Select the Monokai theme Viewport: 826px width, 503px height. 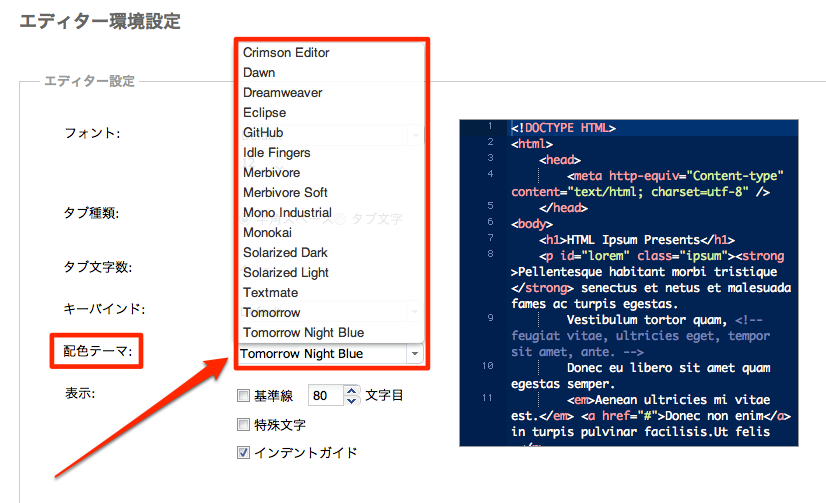267,233
